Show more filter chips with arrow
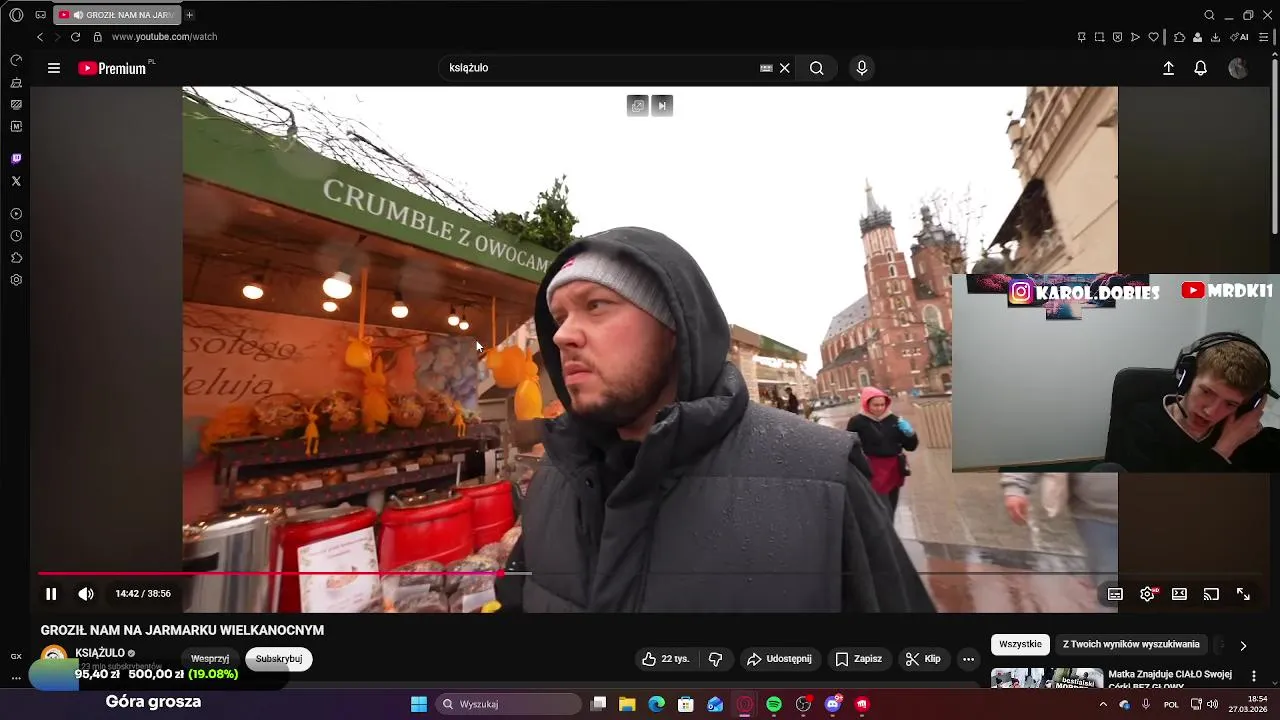This screenshot has height=720, width=1280. coord(1243,646)
